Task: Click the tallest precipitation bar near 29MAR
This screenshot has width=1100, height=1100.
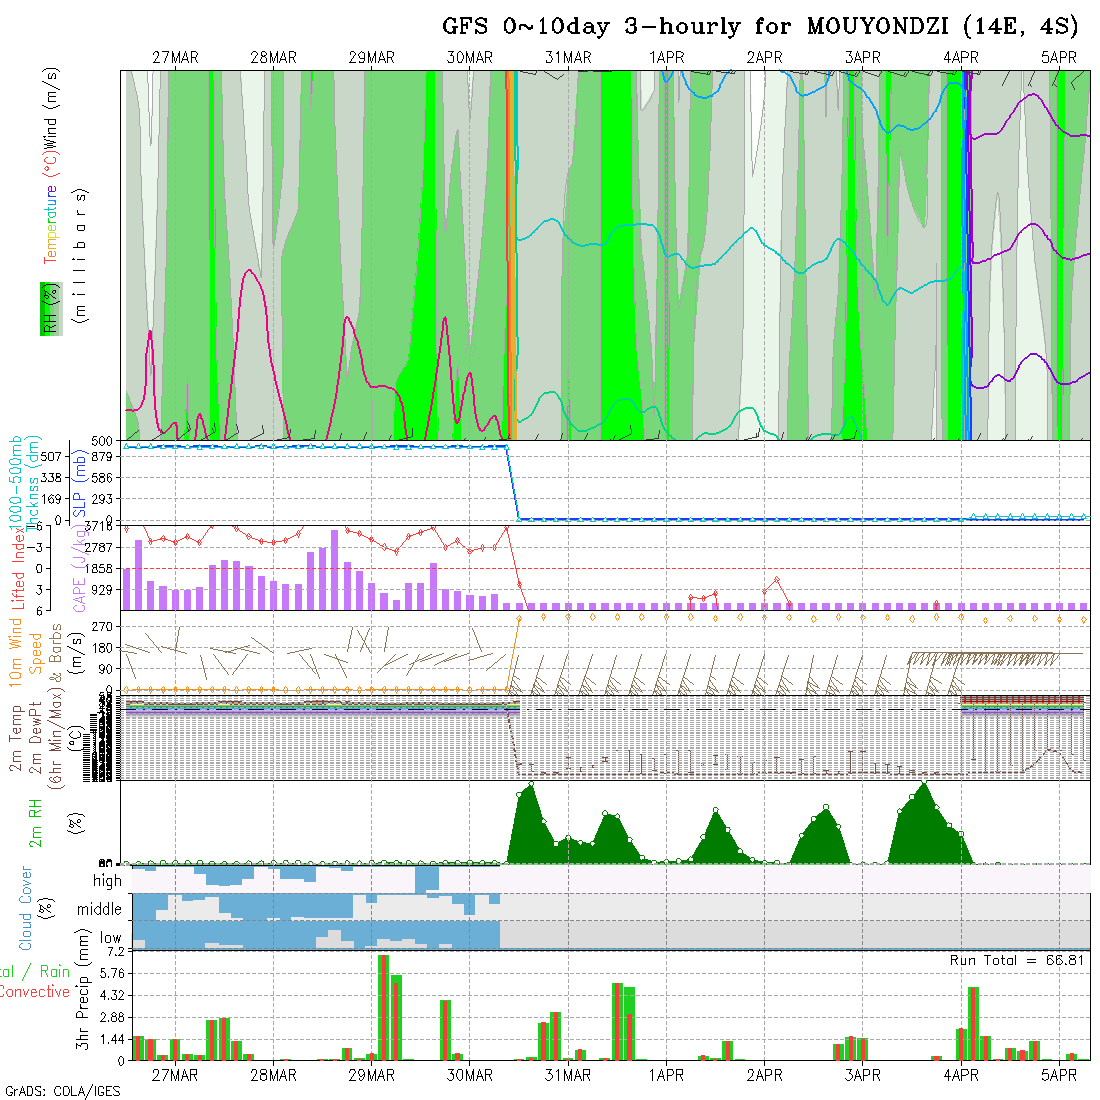Action: [383, 1007]
